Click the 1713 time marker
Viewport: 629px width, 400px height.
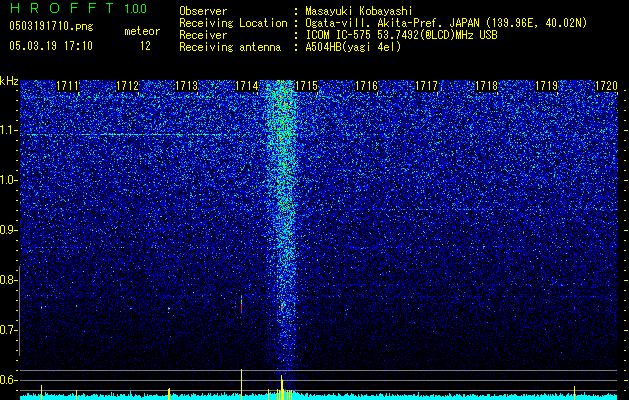pos(187,85)
